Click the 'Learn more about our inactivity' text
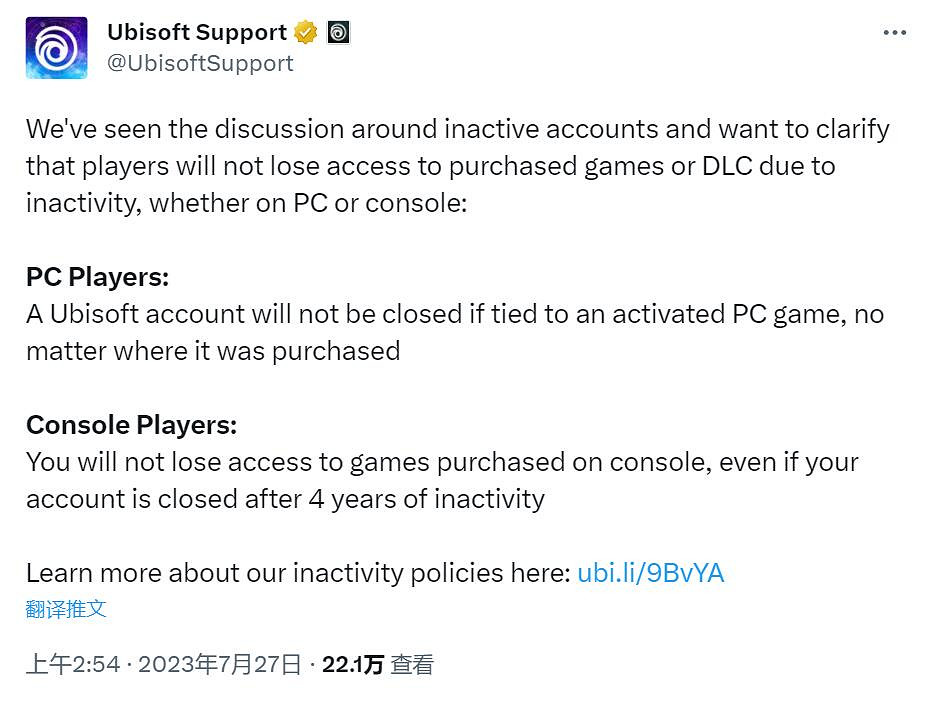 (298, 573)
